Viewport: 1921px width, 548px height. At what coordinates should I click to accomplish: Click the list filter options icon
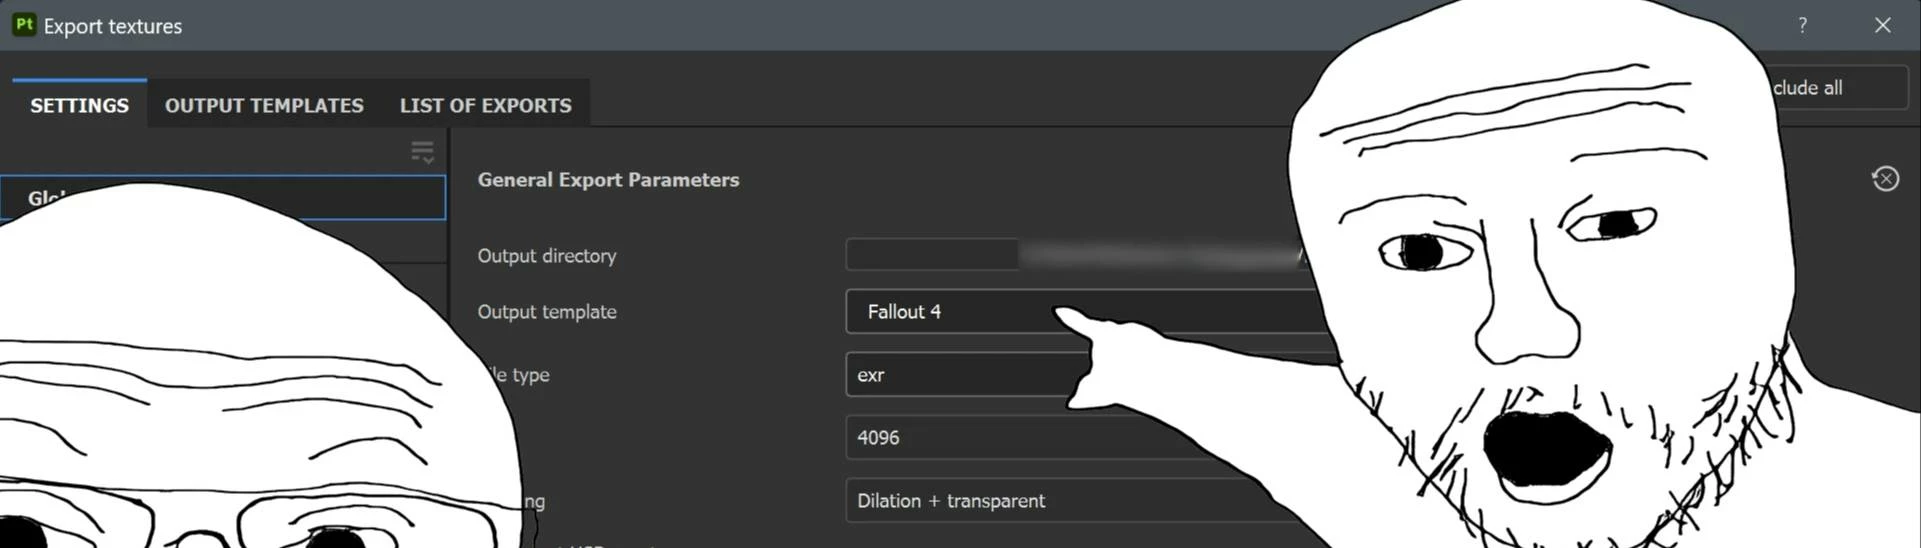[422, 152]
